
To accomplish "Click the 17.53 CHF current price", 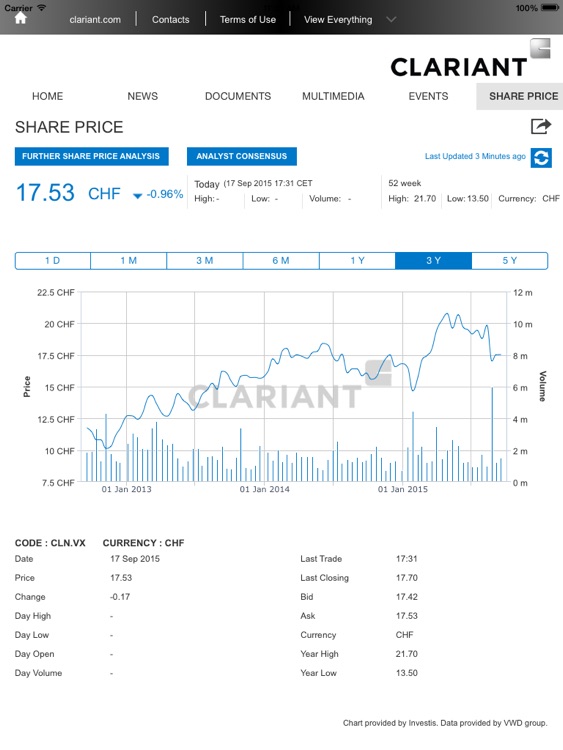I will pos(68,193).
